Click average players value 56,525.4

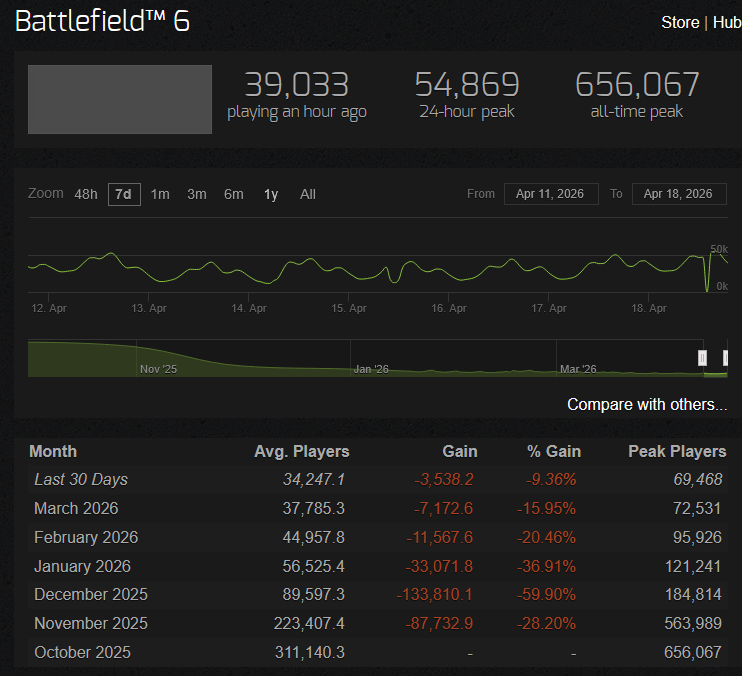click(x=314, y=566)
